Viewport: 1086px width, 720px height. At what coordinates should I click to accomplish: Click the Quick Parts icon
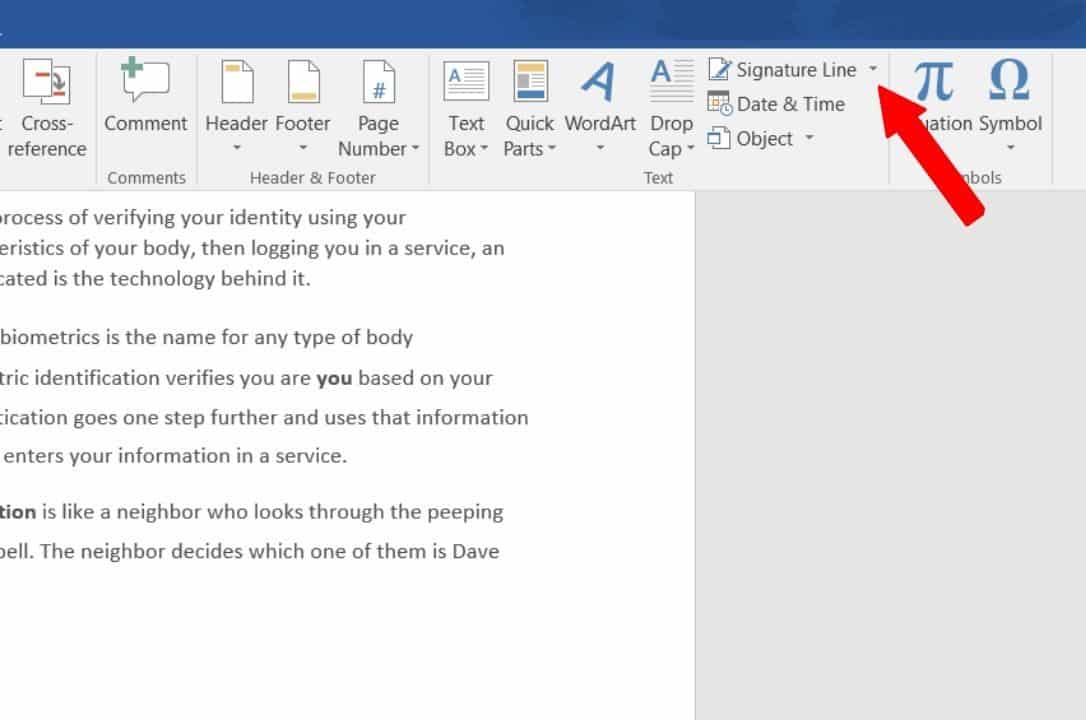pos(530,82)
